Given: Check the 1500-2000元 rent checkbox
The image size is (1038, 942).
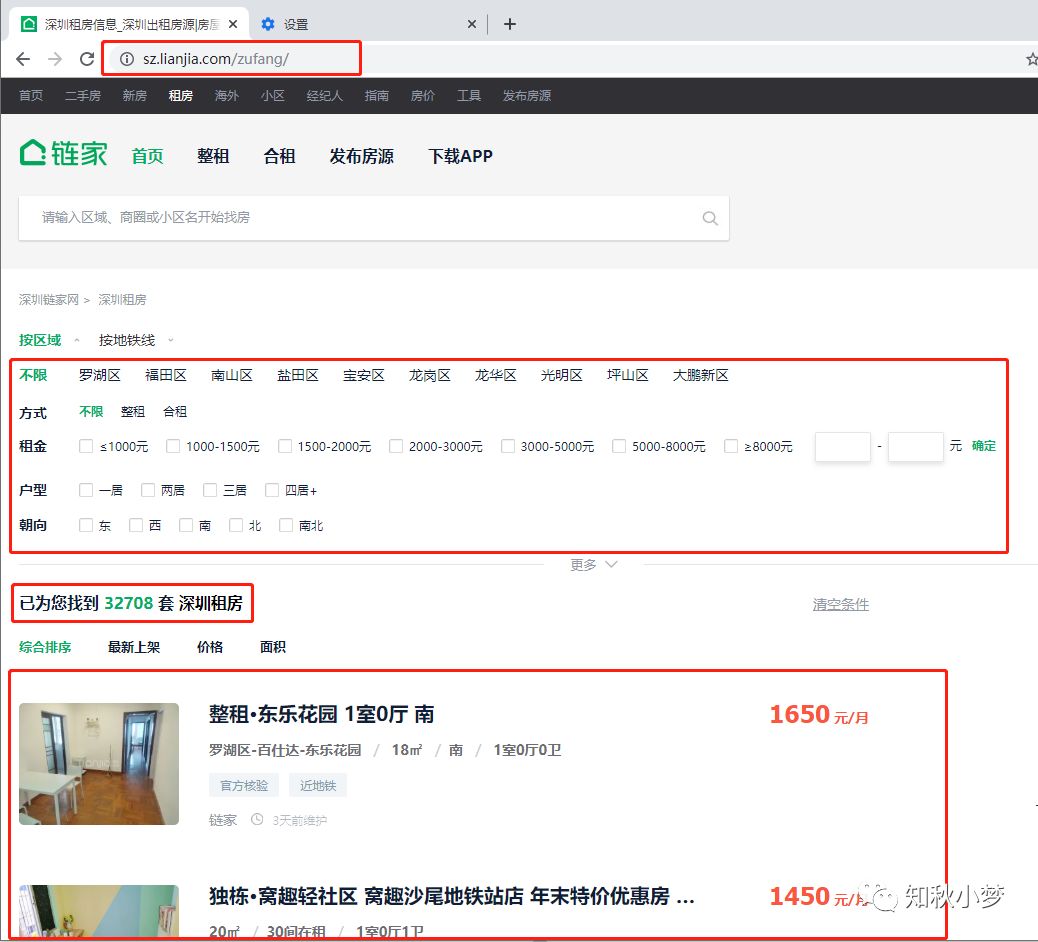Looking at the screenshot, I should (285, 446).
